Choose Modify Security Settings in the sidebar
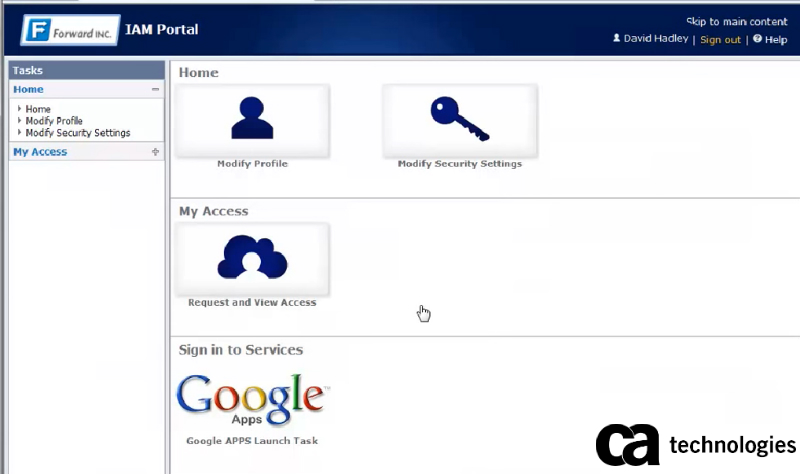 78,133
